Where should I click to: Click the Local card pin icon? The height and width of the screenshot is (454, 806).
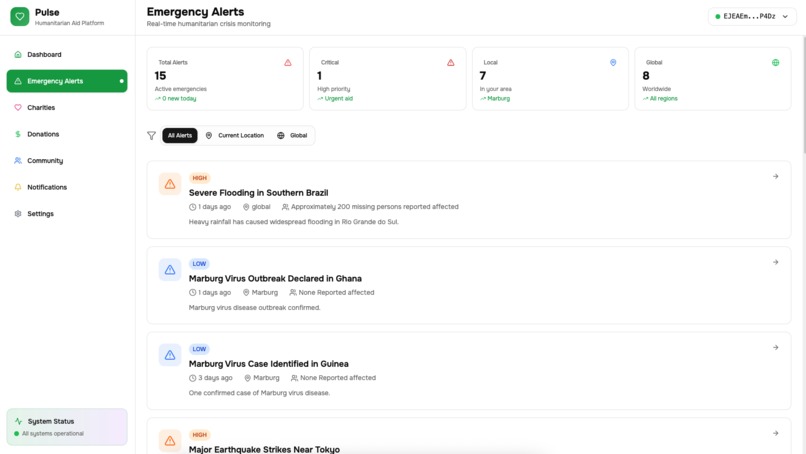coord(613,63)
